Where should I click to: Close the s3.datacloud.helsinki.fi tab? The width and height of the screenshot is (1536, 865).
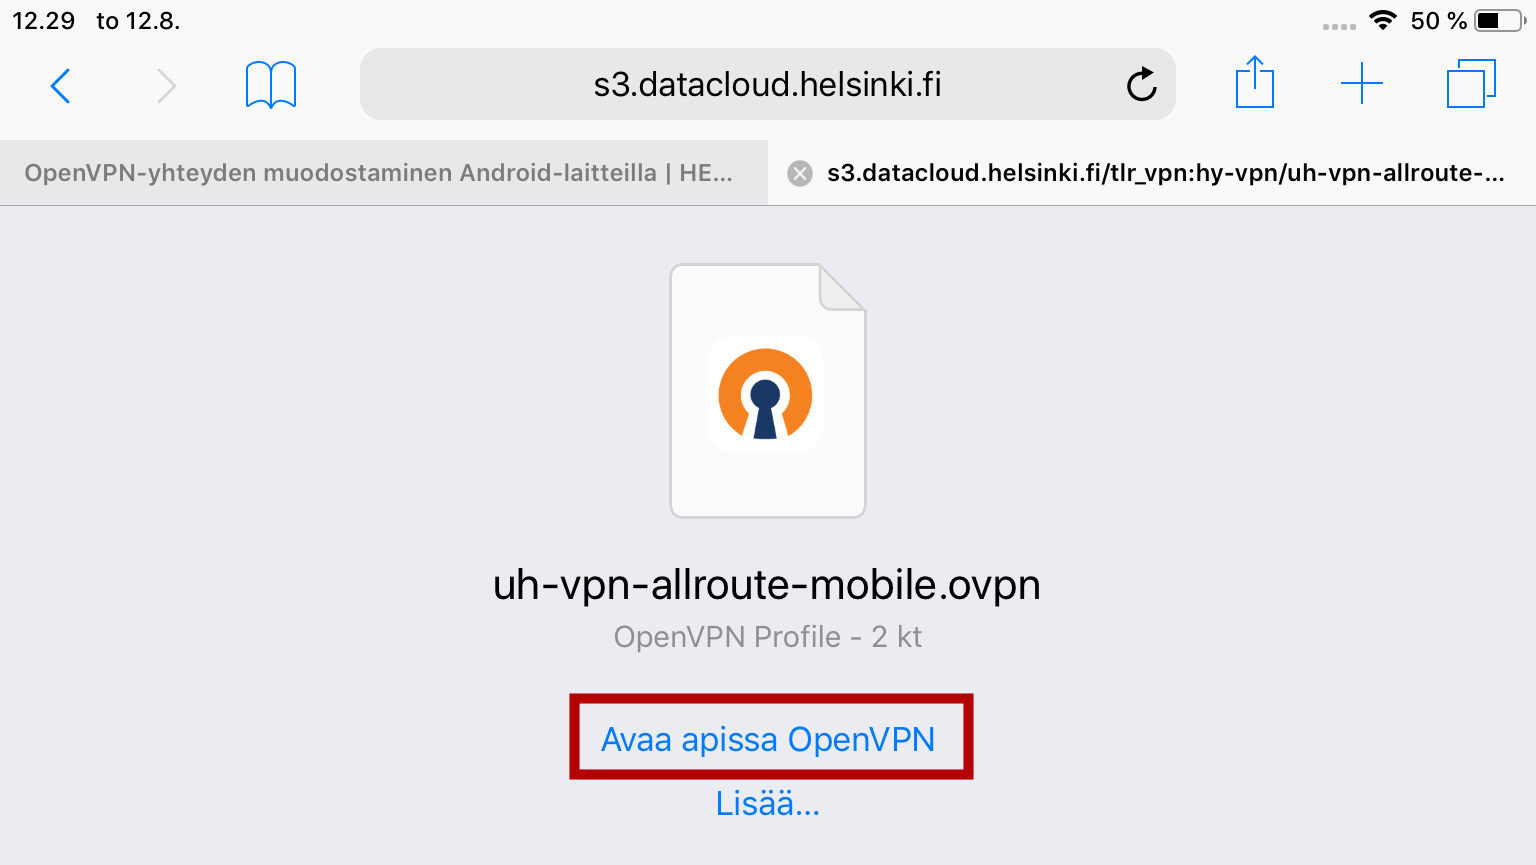[800, 174]
